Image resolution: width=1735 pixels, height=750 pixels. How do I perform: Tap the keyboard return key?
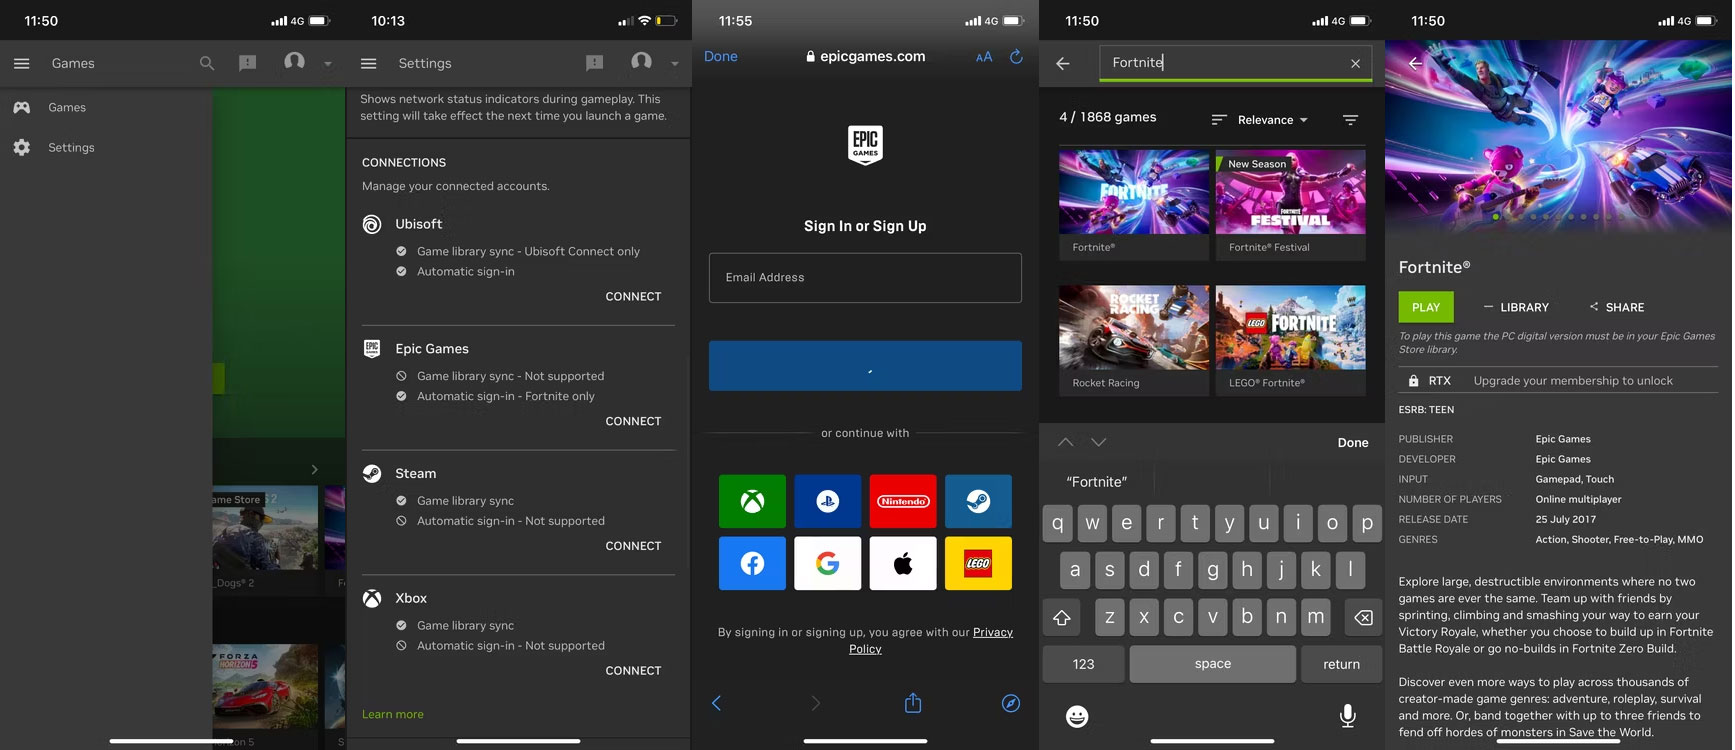1341,664
